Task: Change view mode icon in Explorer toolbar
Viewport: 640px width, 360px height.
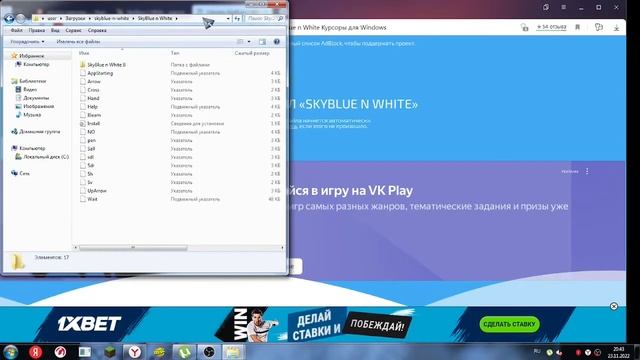Action: [x=240, y=42]
